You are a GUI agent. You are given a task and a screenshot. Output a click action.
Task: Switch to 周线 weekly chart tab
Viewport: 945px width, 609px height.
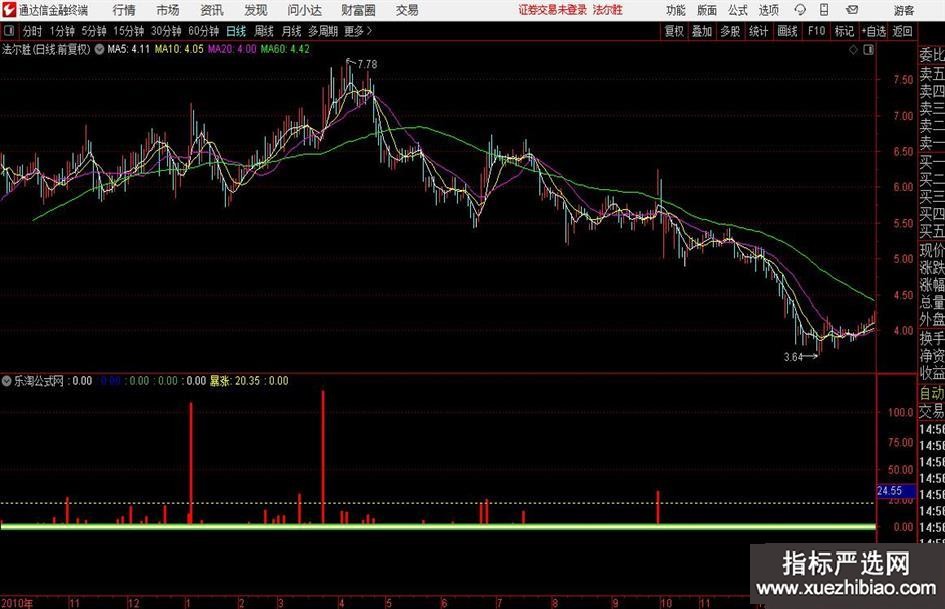click(x=264, y=31)
